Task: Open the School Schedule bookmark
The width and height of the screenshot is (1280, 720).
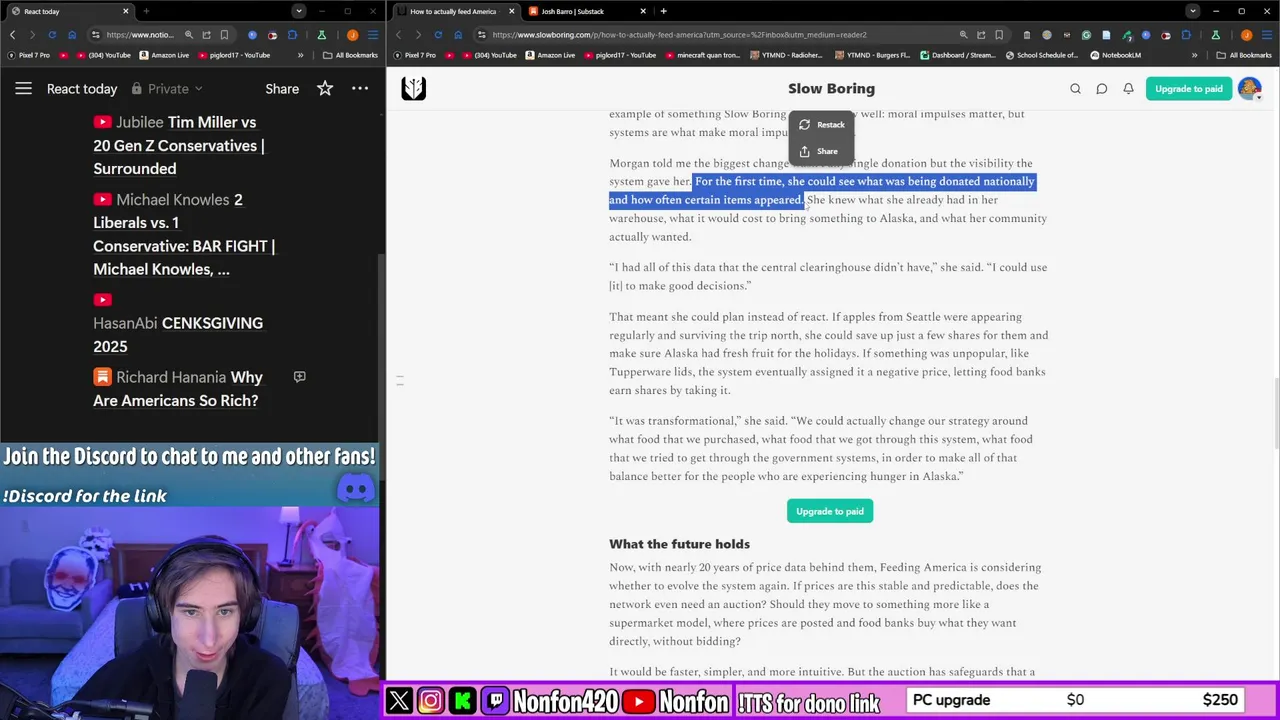Action: coord(1042,55)
